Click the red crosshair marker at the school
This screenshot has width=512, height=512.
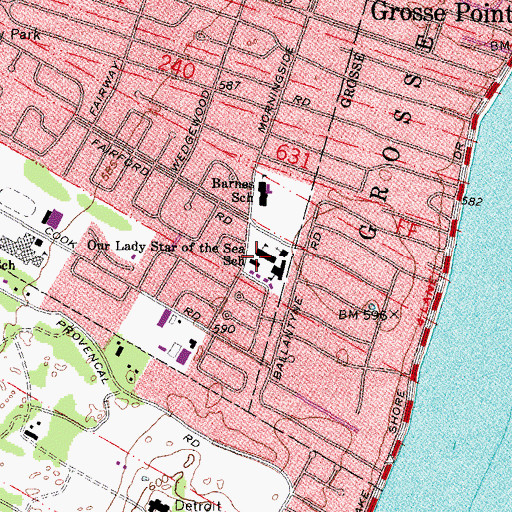point(256,256)
